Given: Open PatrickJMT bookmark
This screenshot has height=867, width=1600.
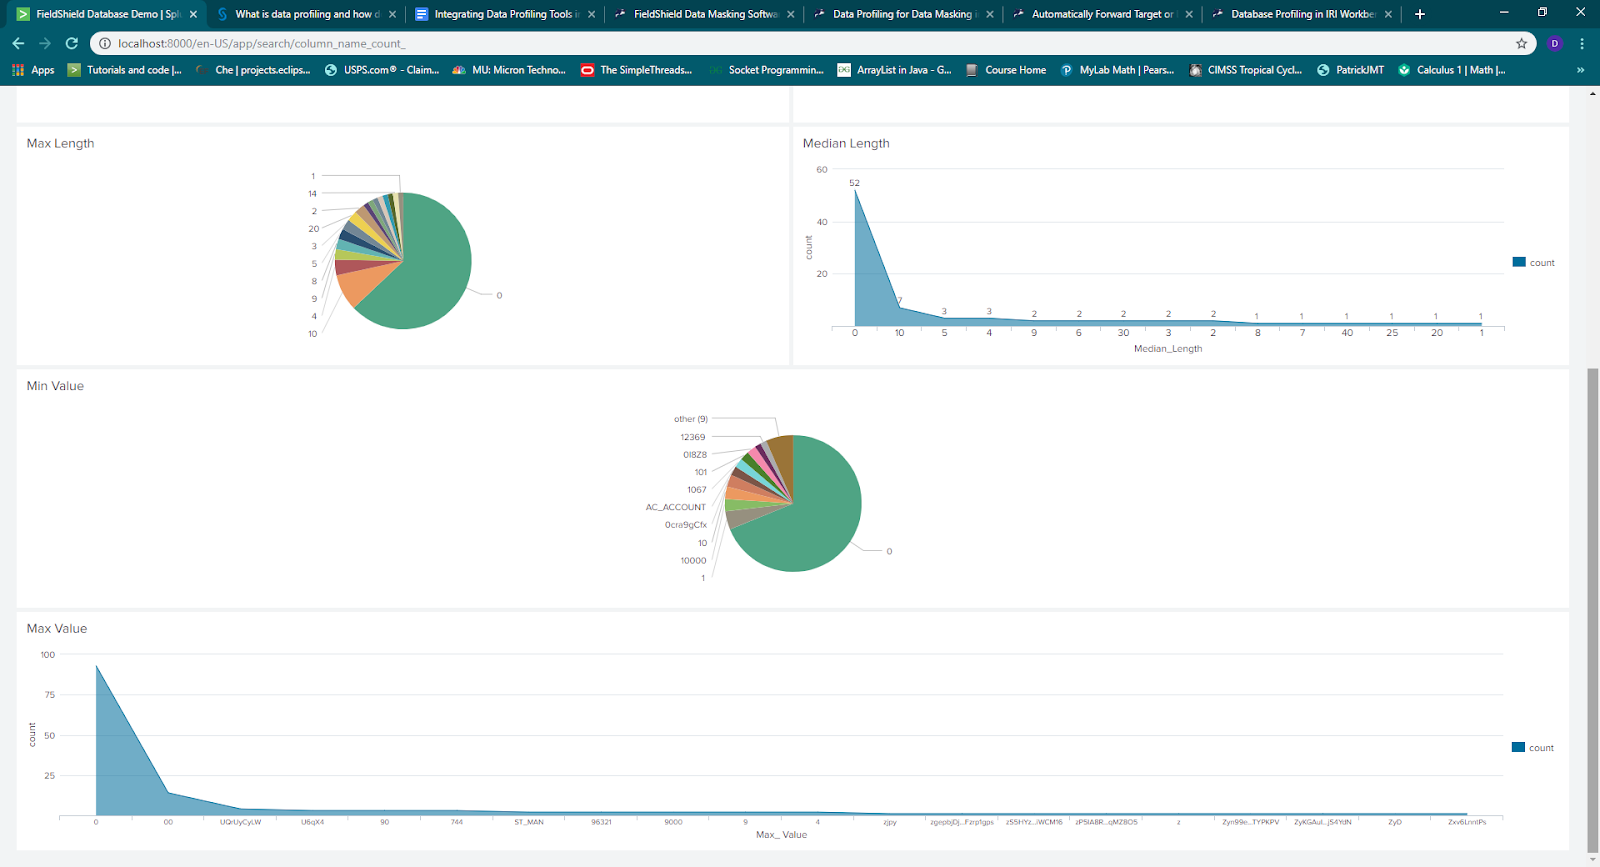Looking at the screenshot, I should tap(1351, 70).
